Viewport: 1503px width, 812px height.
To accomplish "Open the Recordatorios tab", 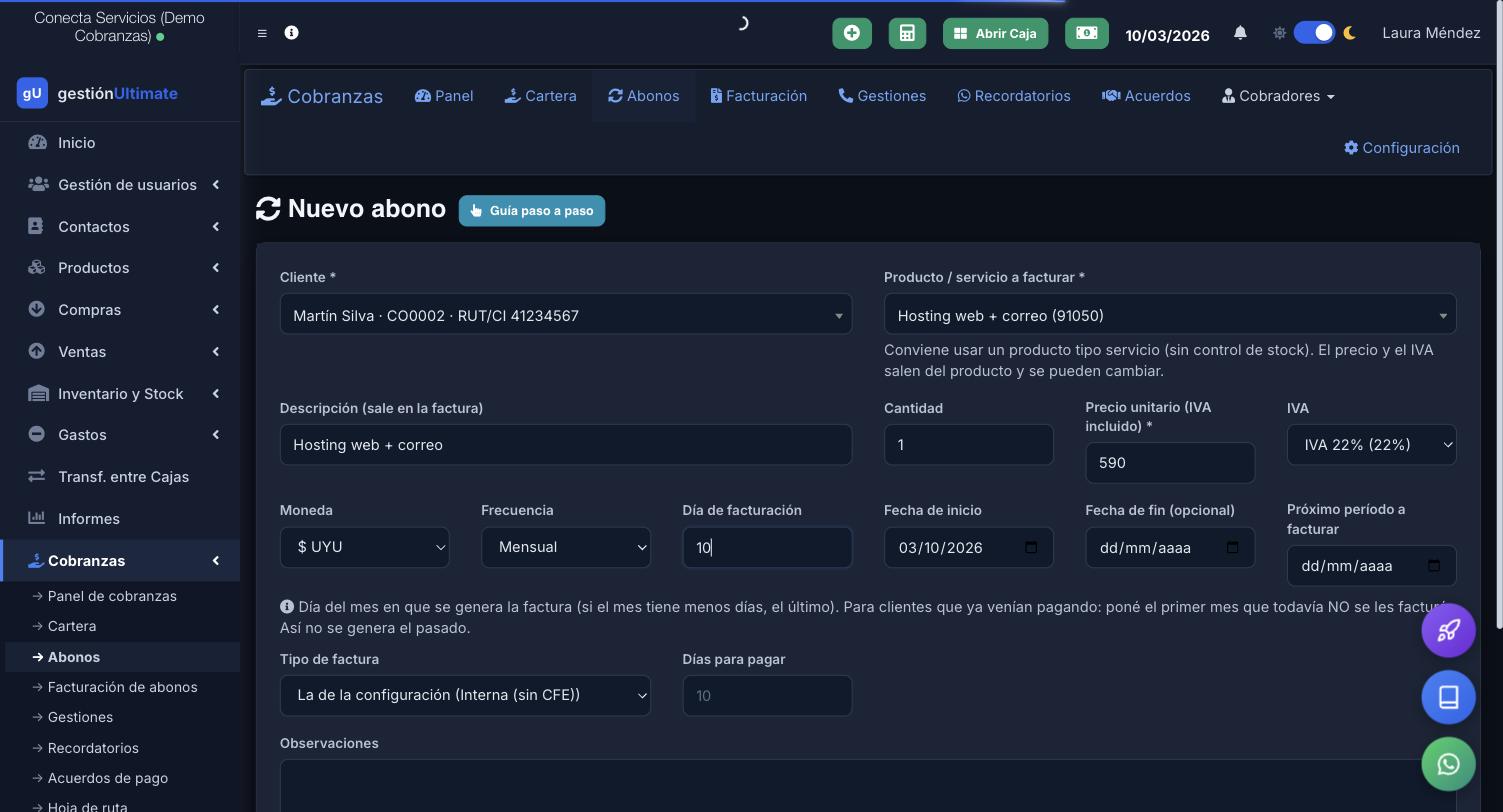I will 1014,96.
